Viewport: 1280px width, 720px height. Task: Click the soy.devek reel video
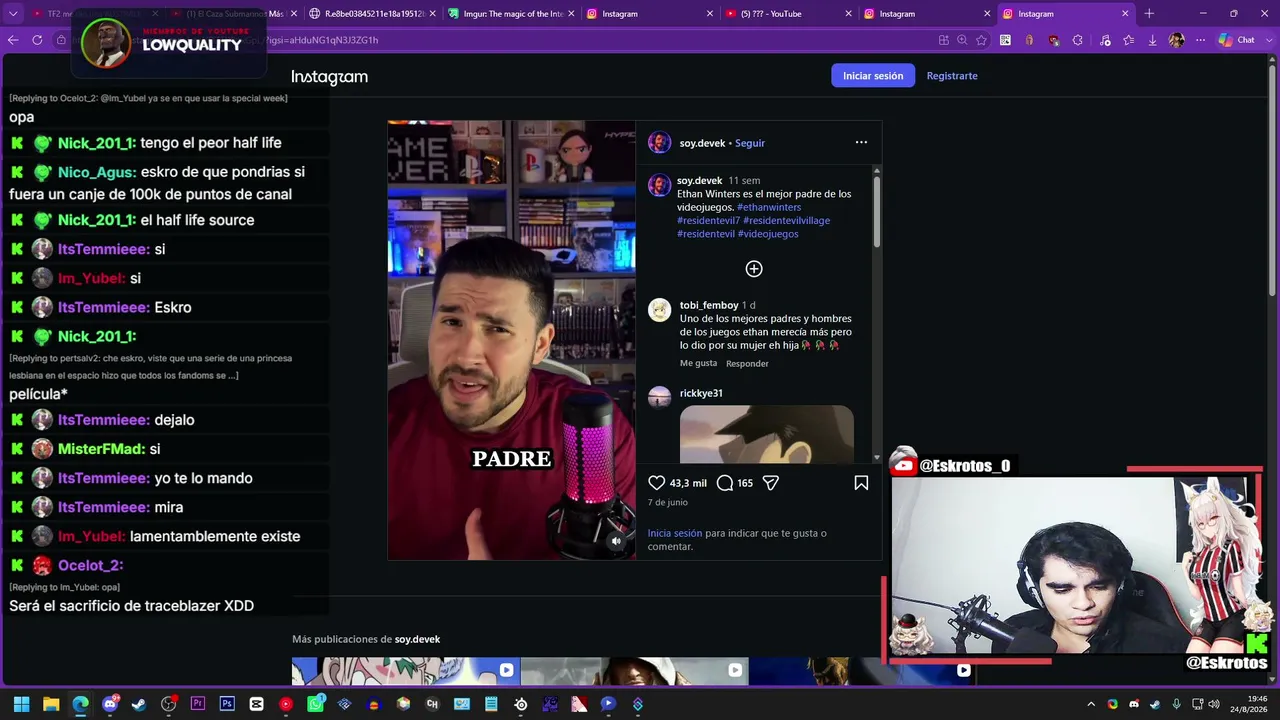point(512,340)
